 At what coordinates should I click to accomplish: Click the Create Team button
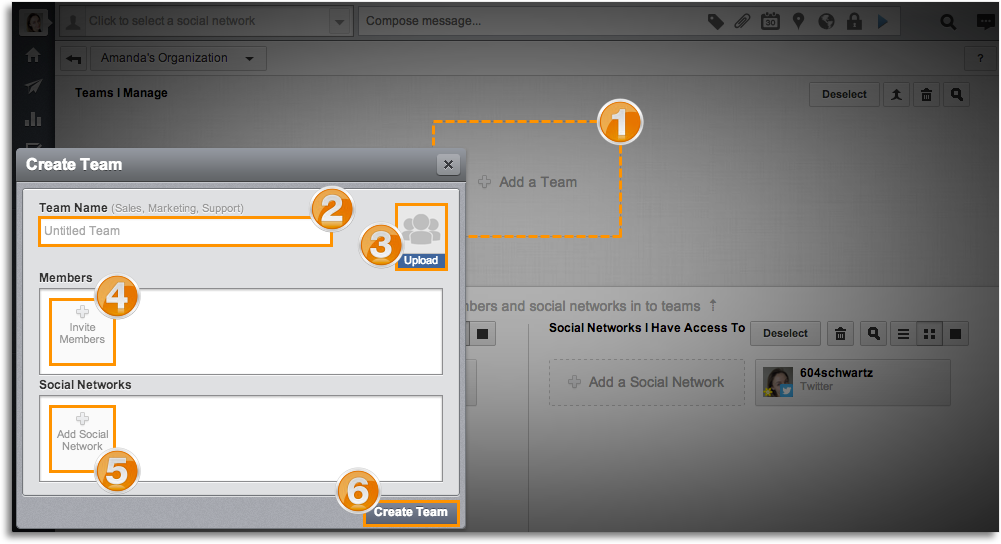coord(411,512)
